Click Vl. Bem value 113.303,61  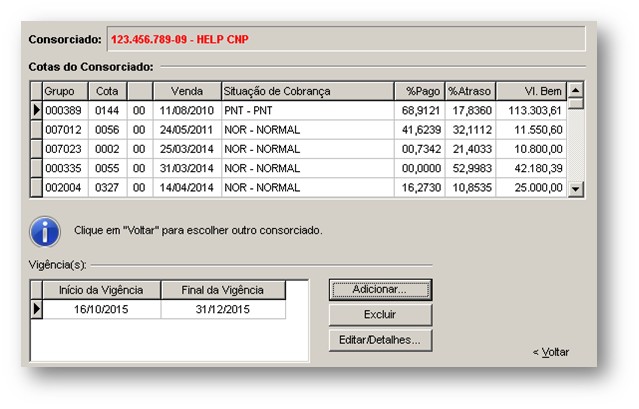[531, 110]
